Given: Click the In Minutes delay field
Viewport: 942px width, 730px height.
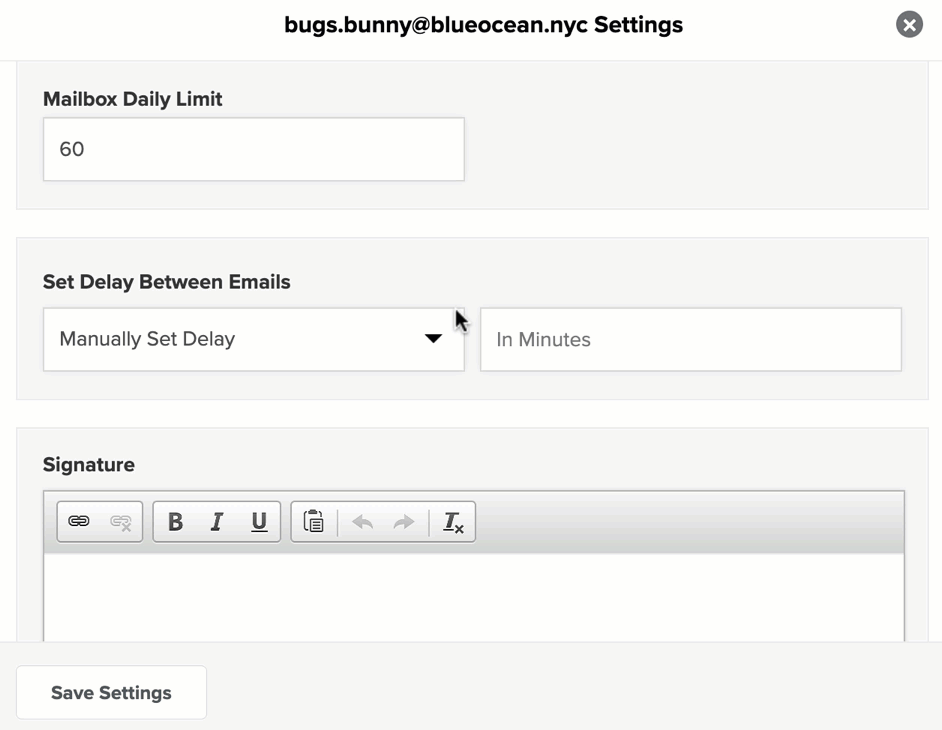Looking at the screenshot, I should click(x=691, y=339).
